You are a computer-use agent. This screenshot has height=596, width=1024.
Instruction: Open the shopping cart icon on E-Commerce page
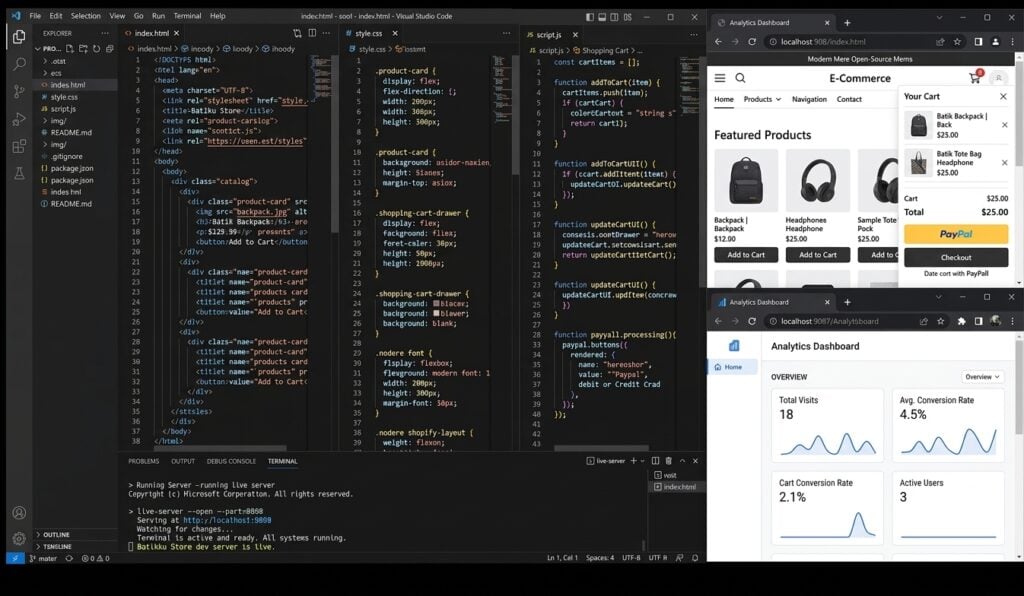pos(975,77)
